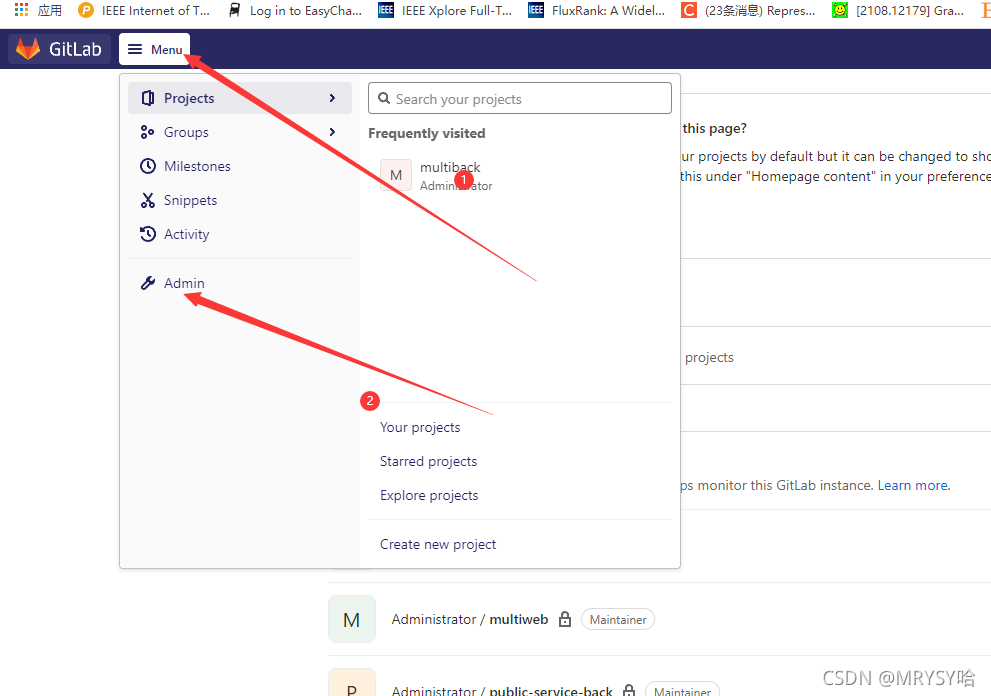
Task: Open the Log in to EasyCha... bookmark
Action: [x=295, y=10]
